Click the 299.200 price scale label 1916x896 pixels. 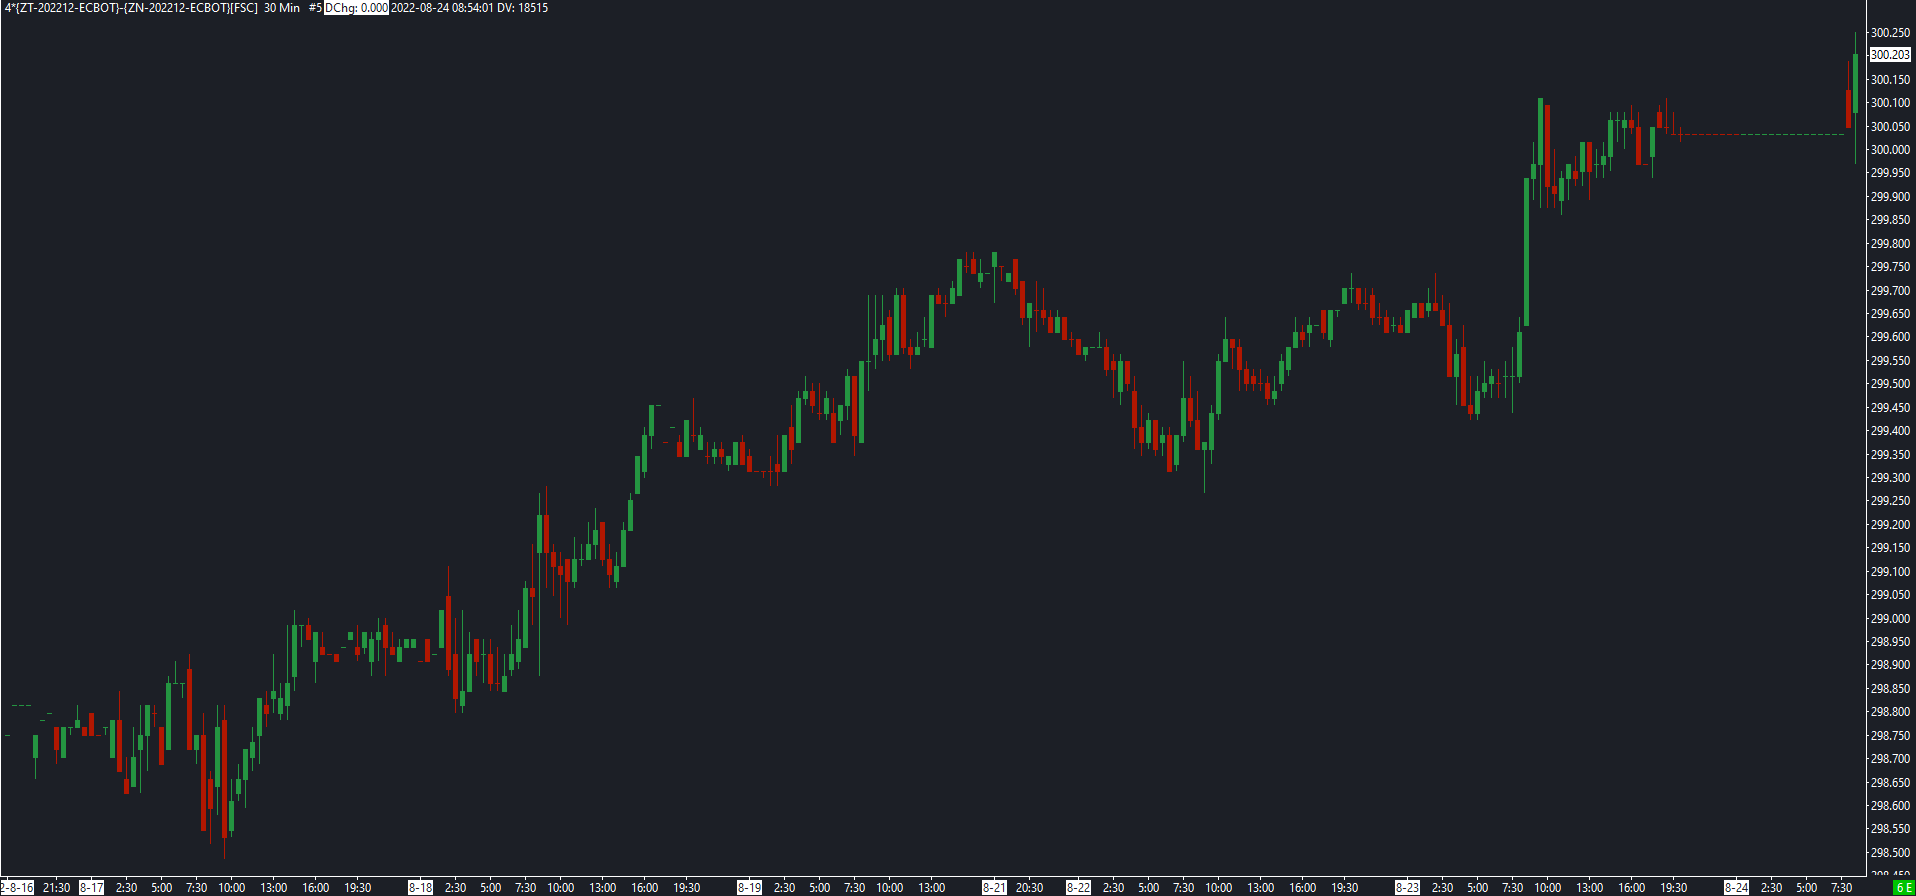pyautogui.click(x=1890, y=525)
